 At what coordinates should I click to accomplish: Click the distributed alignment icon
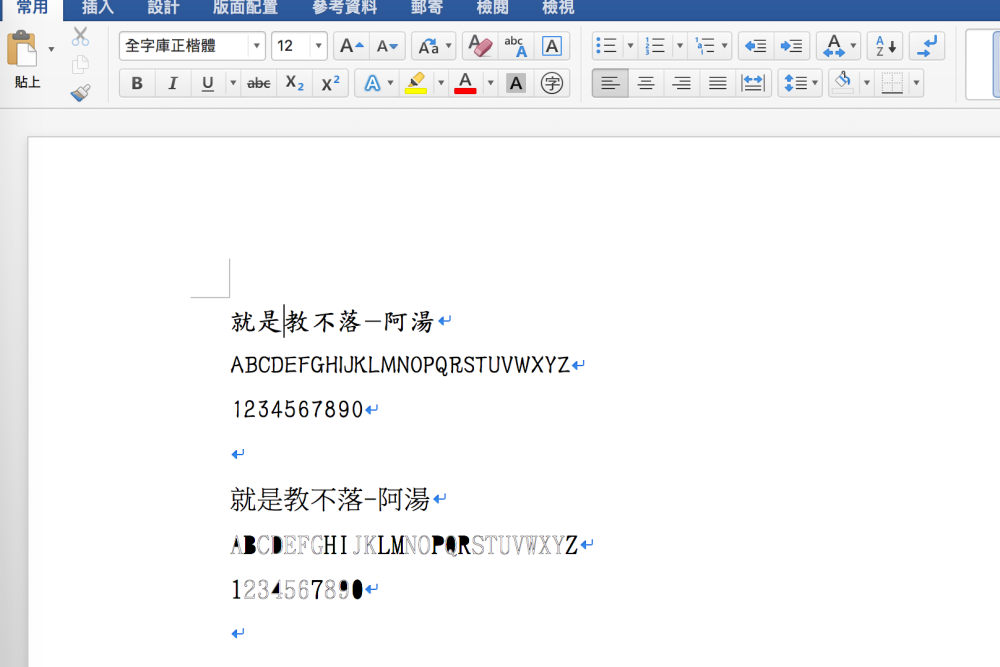coord(753,83)
